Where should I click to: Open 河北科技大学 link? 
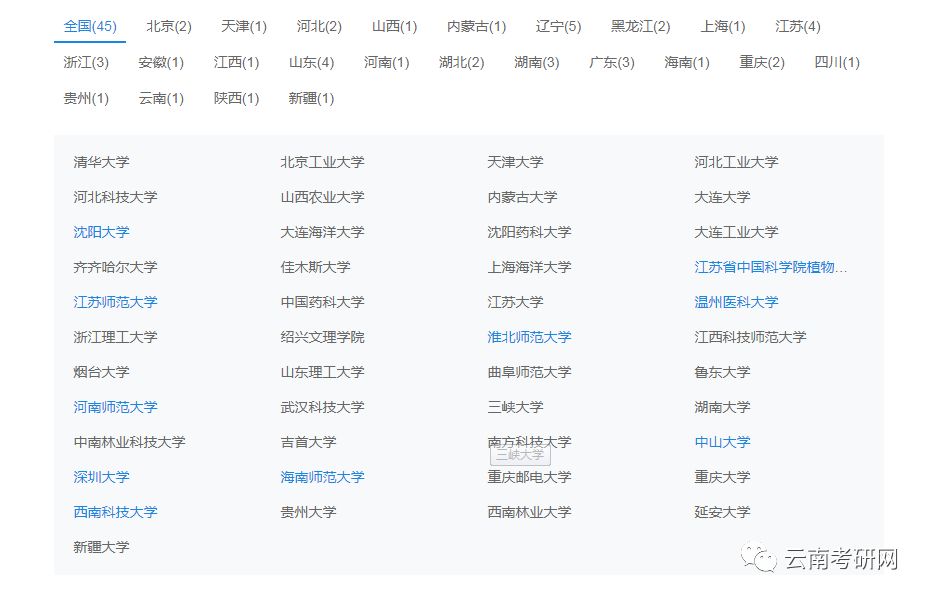pos(115,197)
